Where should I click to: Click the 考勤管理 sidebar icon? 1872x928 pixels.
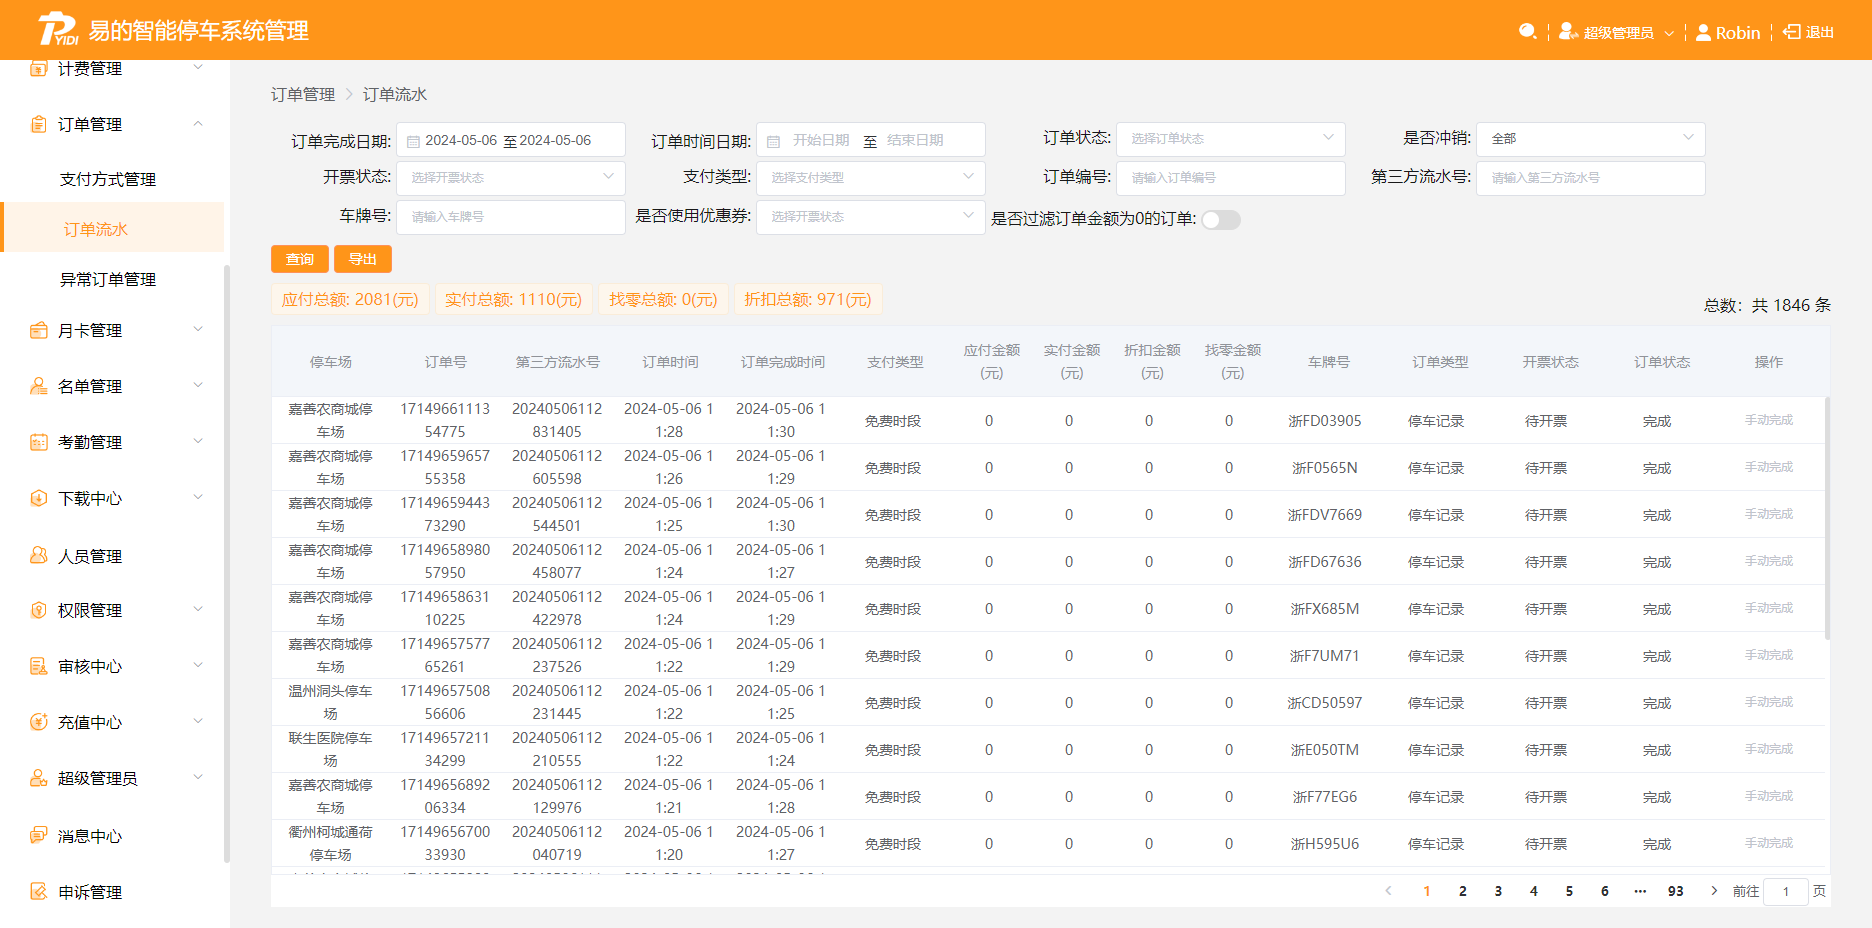point(39,442)
